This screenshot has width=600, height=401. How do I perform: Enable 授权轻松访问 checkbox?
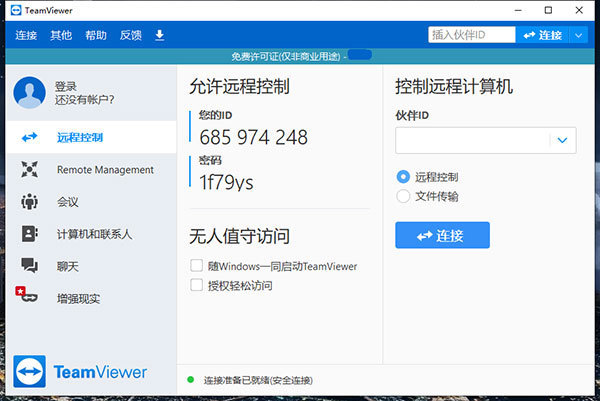pos(197,285)
